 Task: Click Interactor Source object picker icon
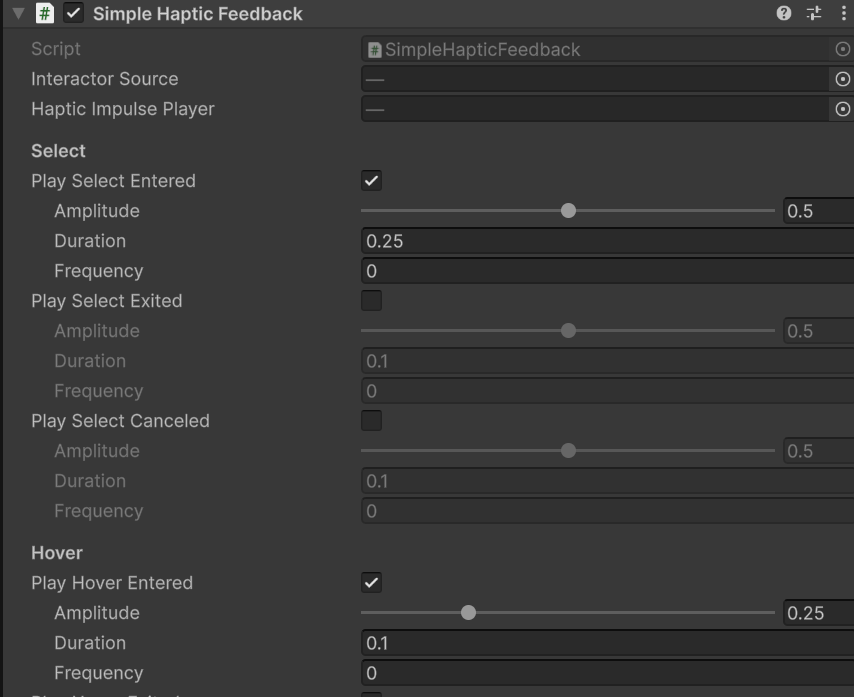click(x=842, y=80)
